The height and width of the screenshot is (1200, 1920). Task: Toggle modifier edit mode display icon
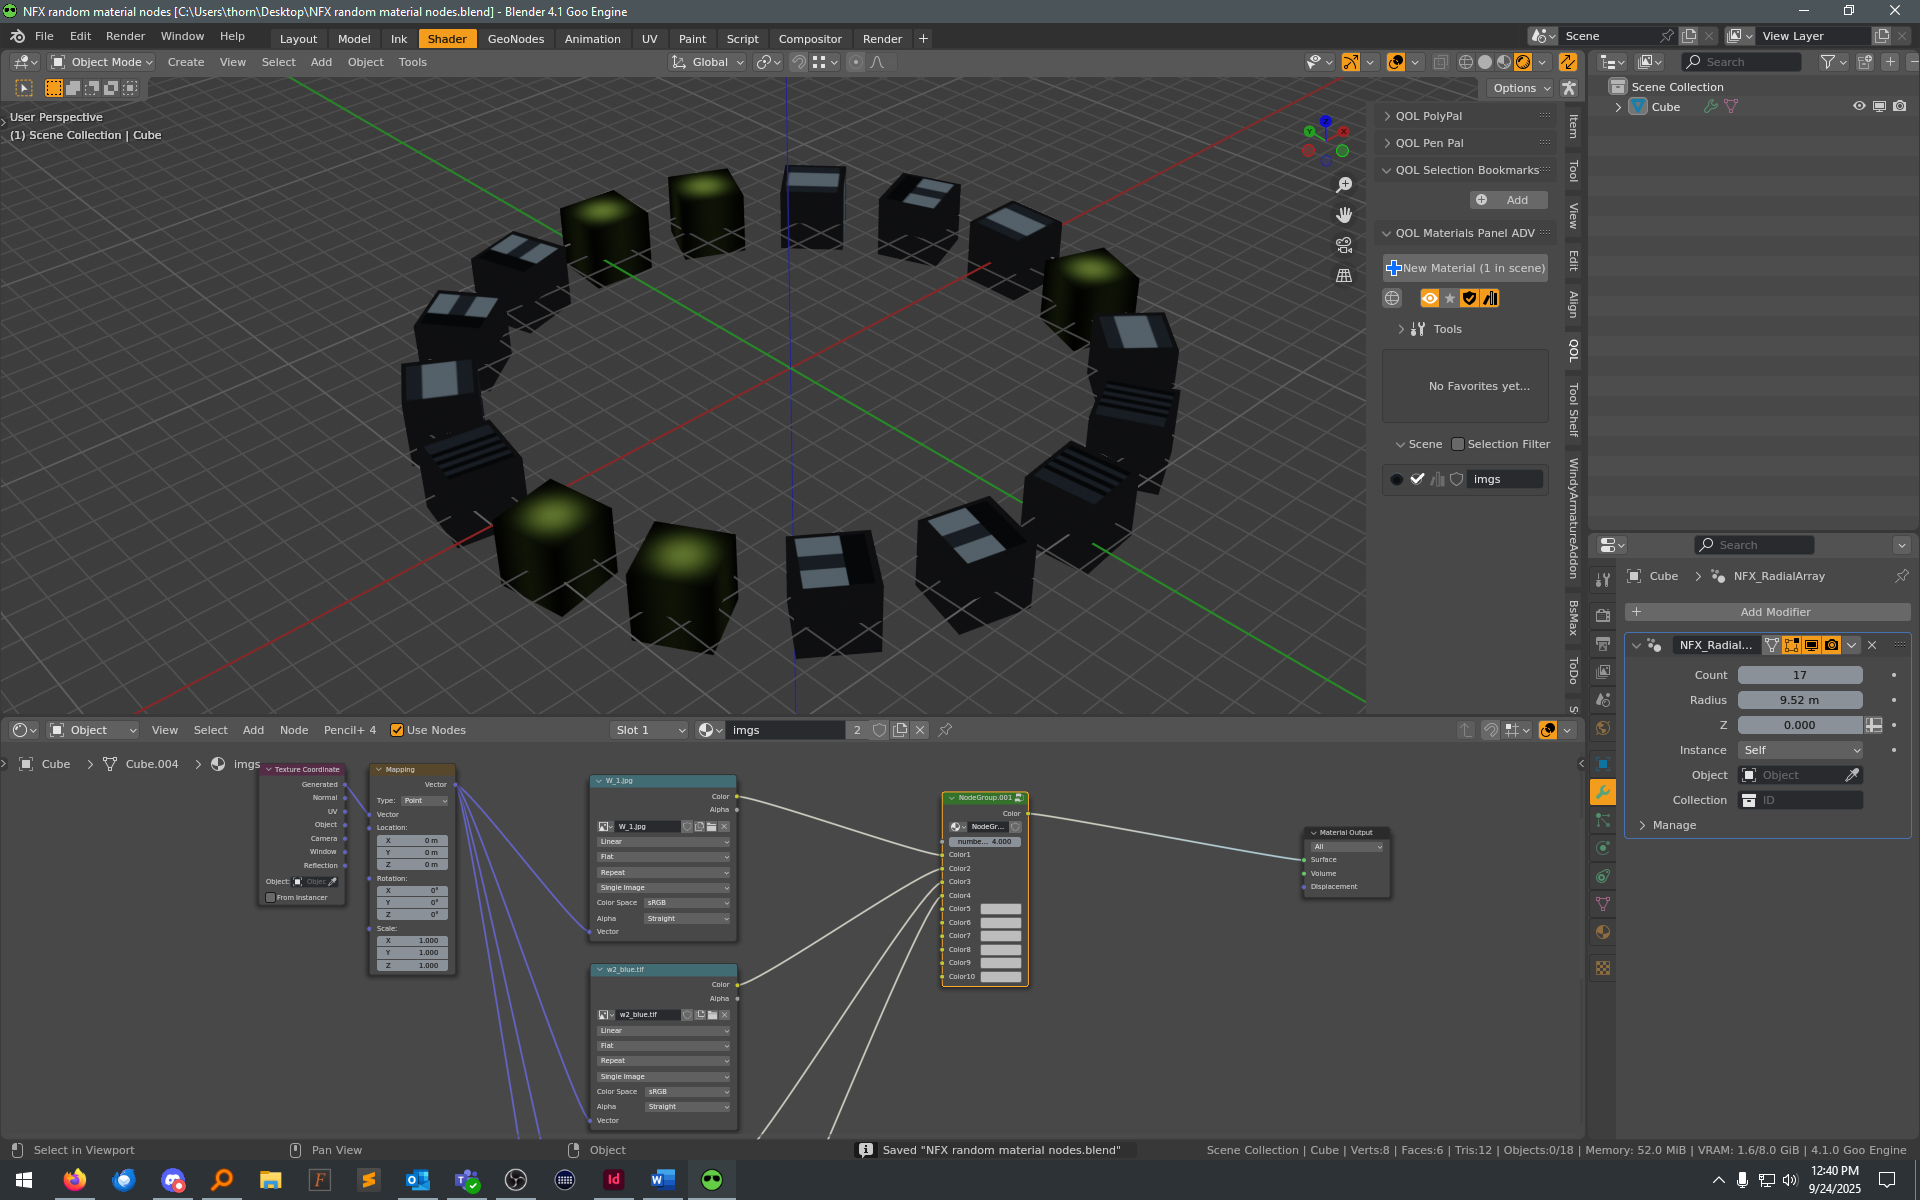[1791, 645]
